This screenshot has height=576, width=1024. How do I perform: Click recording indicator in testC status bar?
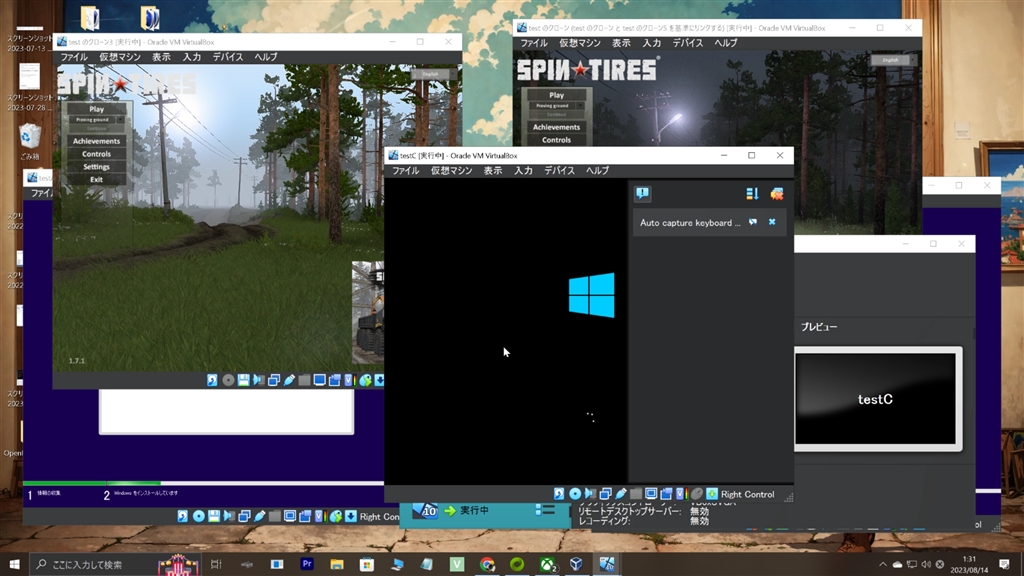pos(666,494)
